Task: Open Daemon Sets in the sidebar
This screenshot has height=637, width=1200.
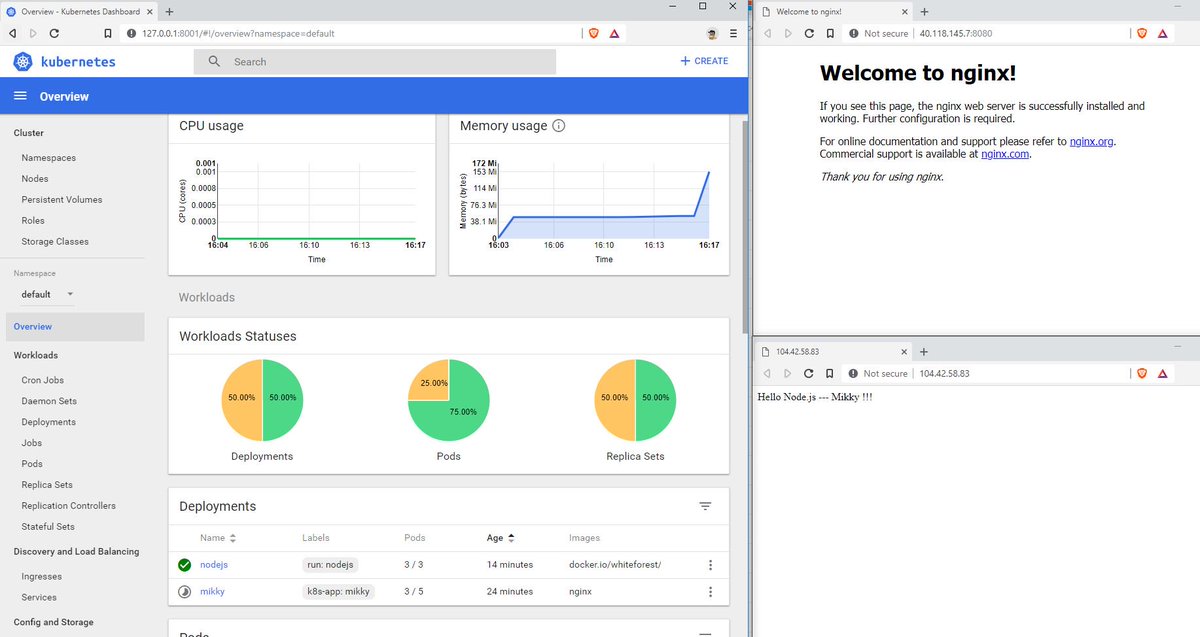Action: pos(49,401)
